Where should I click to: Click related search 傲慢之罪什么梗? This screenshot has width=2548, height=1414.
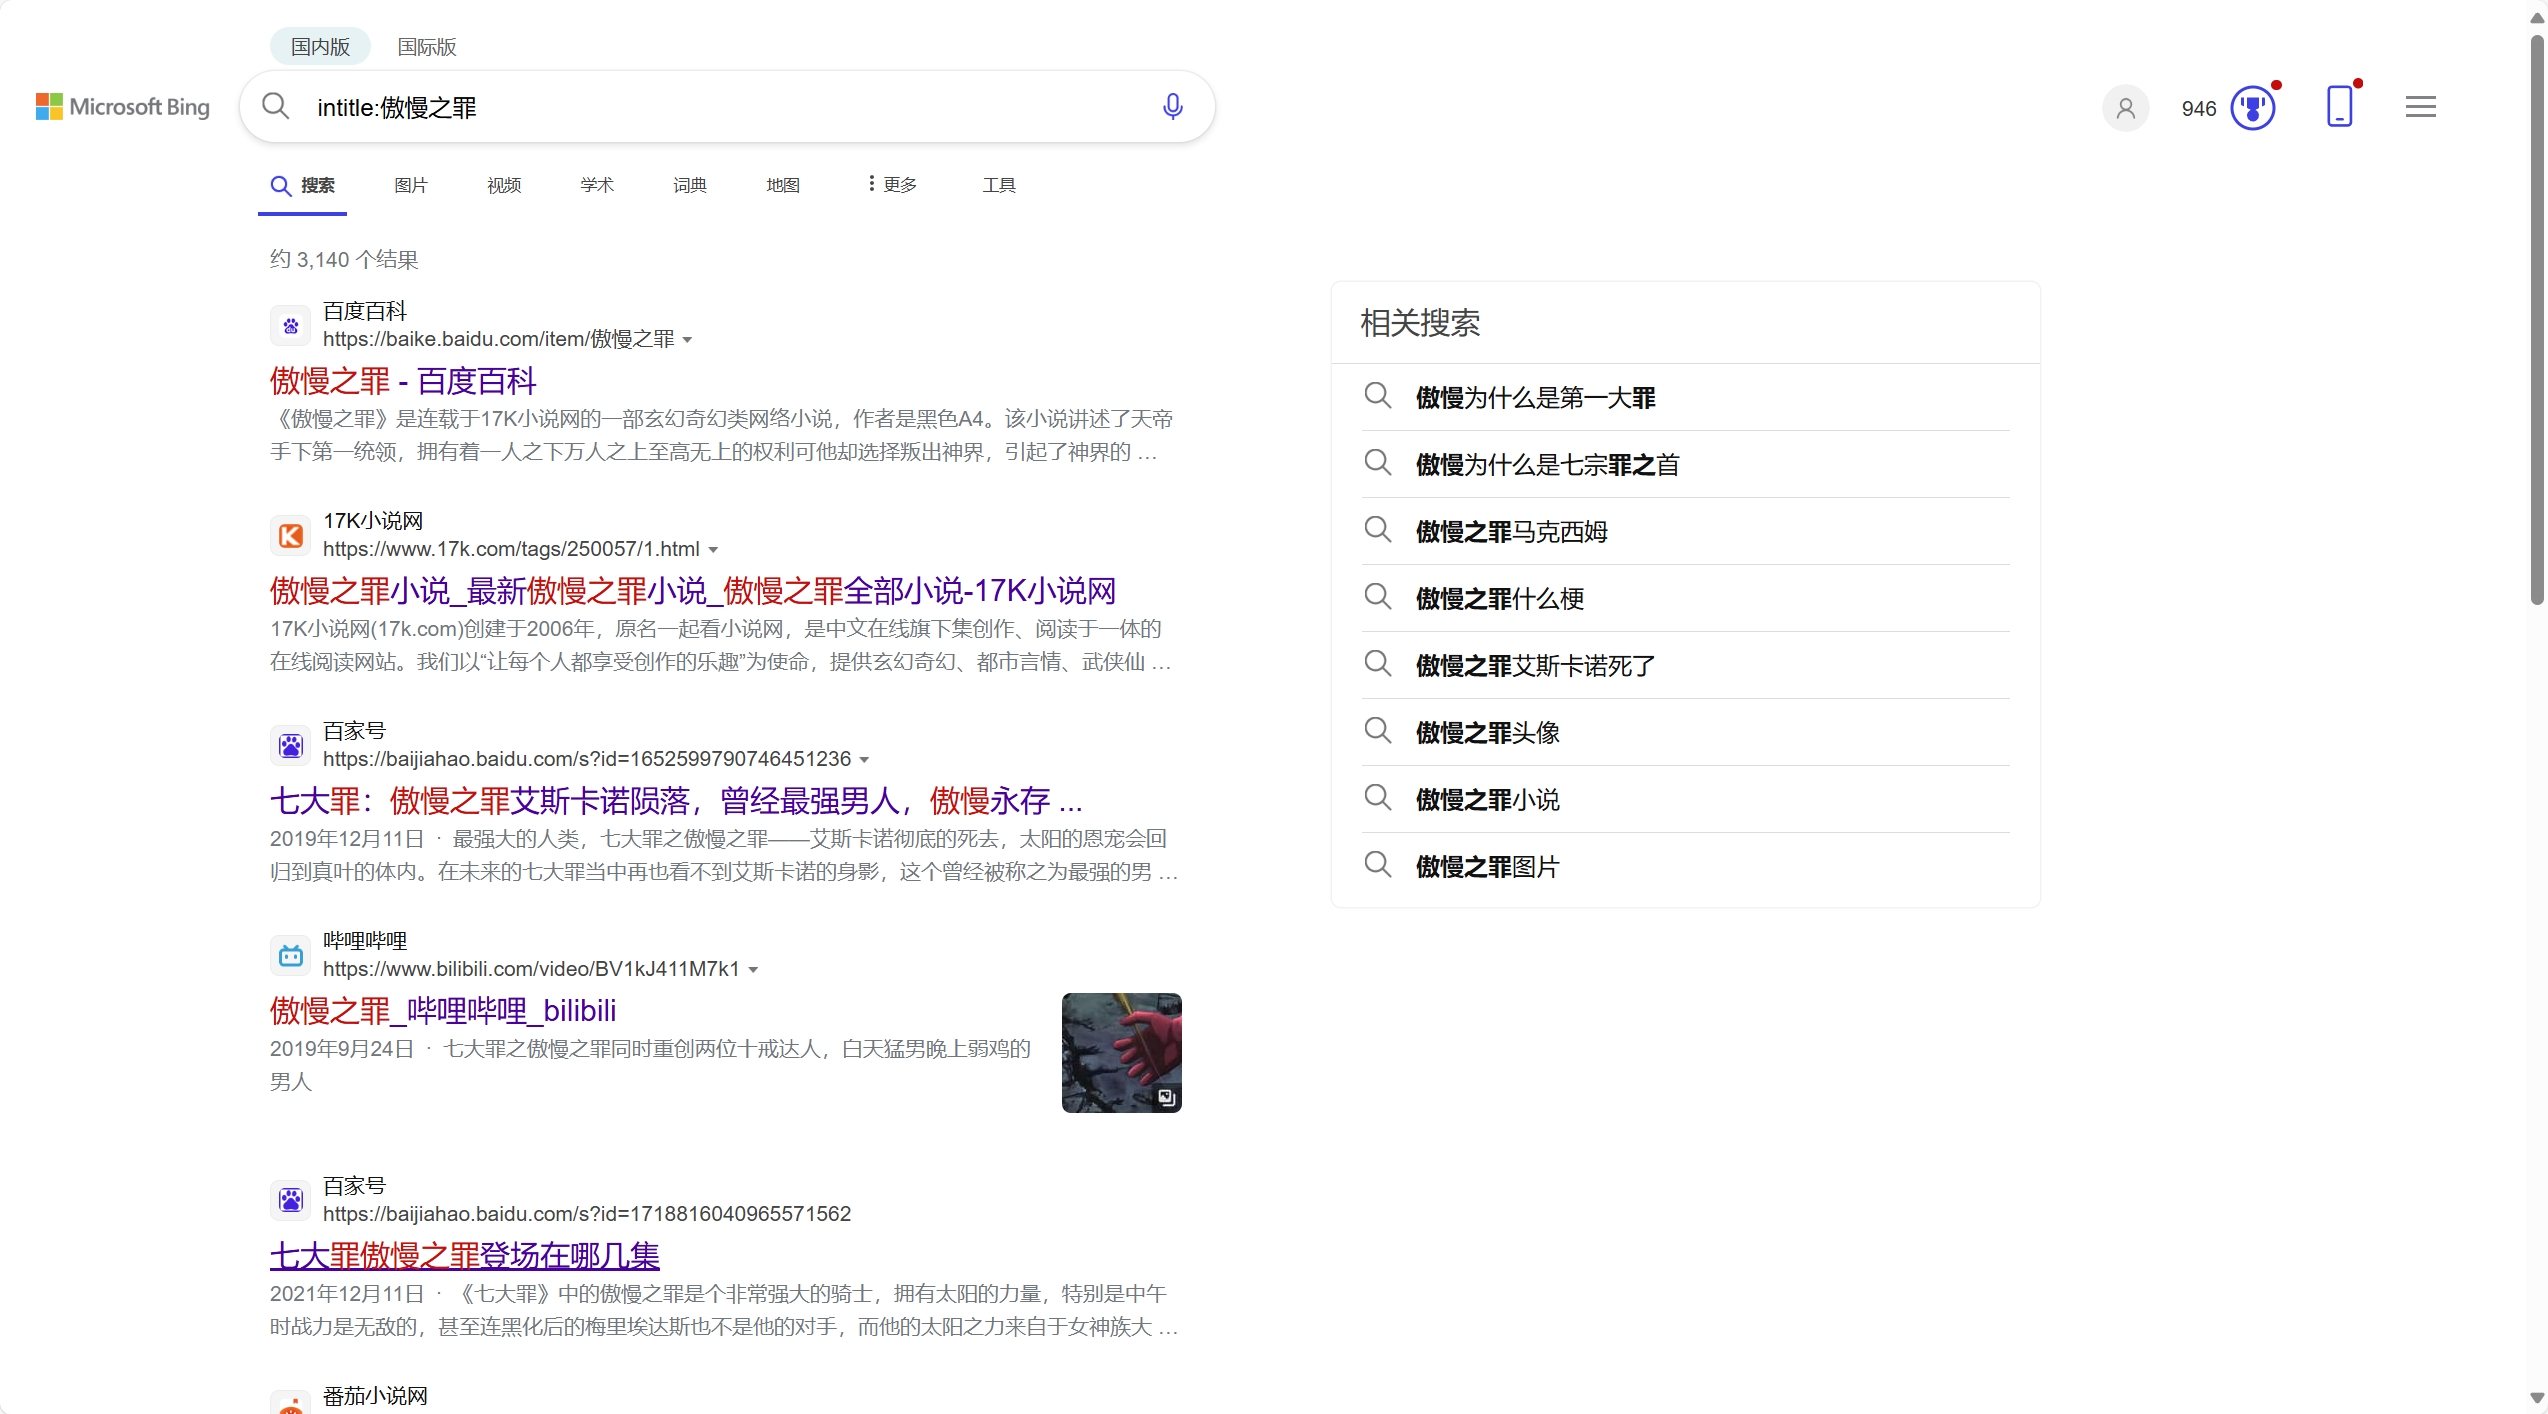tap(1499, 599)
